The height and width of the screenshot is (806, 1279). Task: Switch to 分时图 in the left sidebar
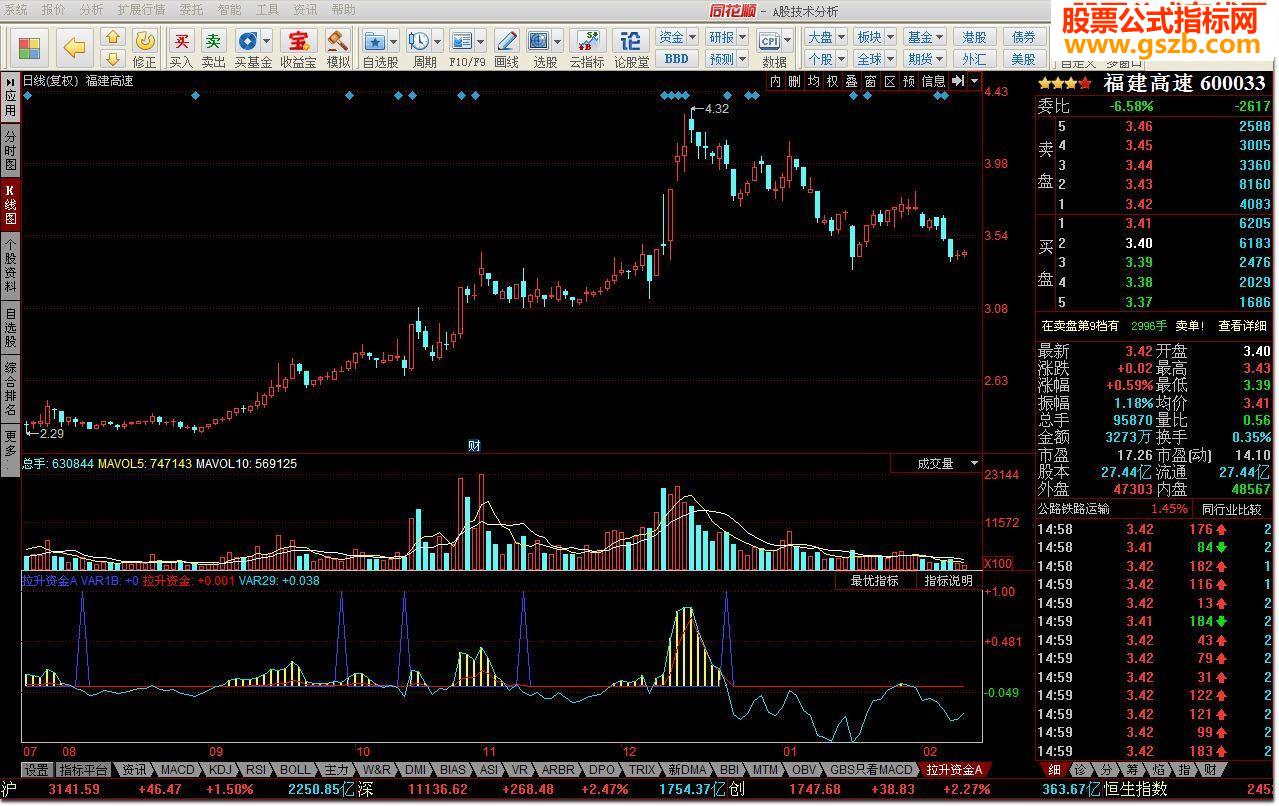pos(10,150)
